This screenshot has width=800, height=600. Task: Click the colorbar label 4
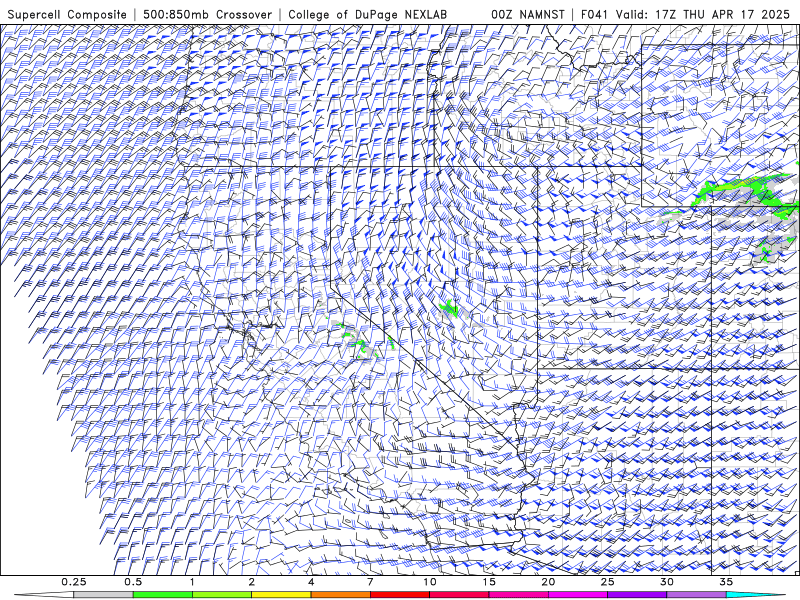coord(311,582)
